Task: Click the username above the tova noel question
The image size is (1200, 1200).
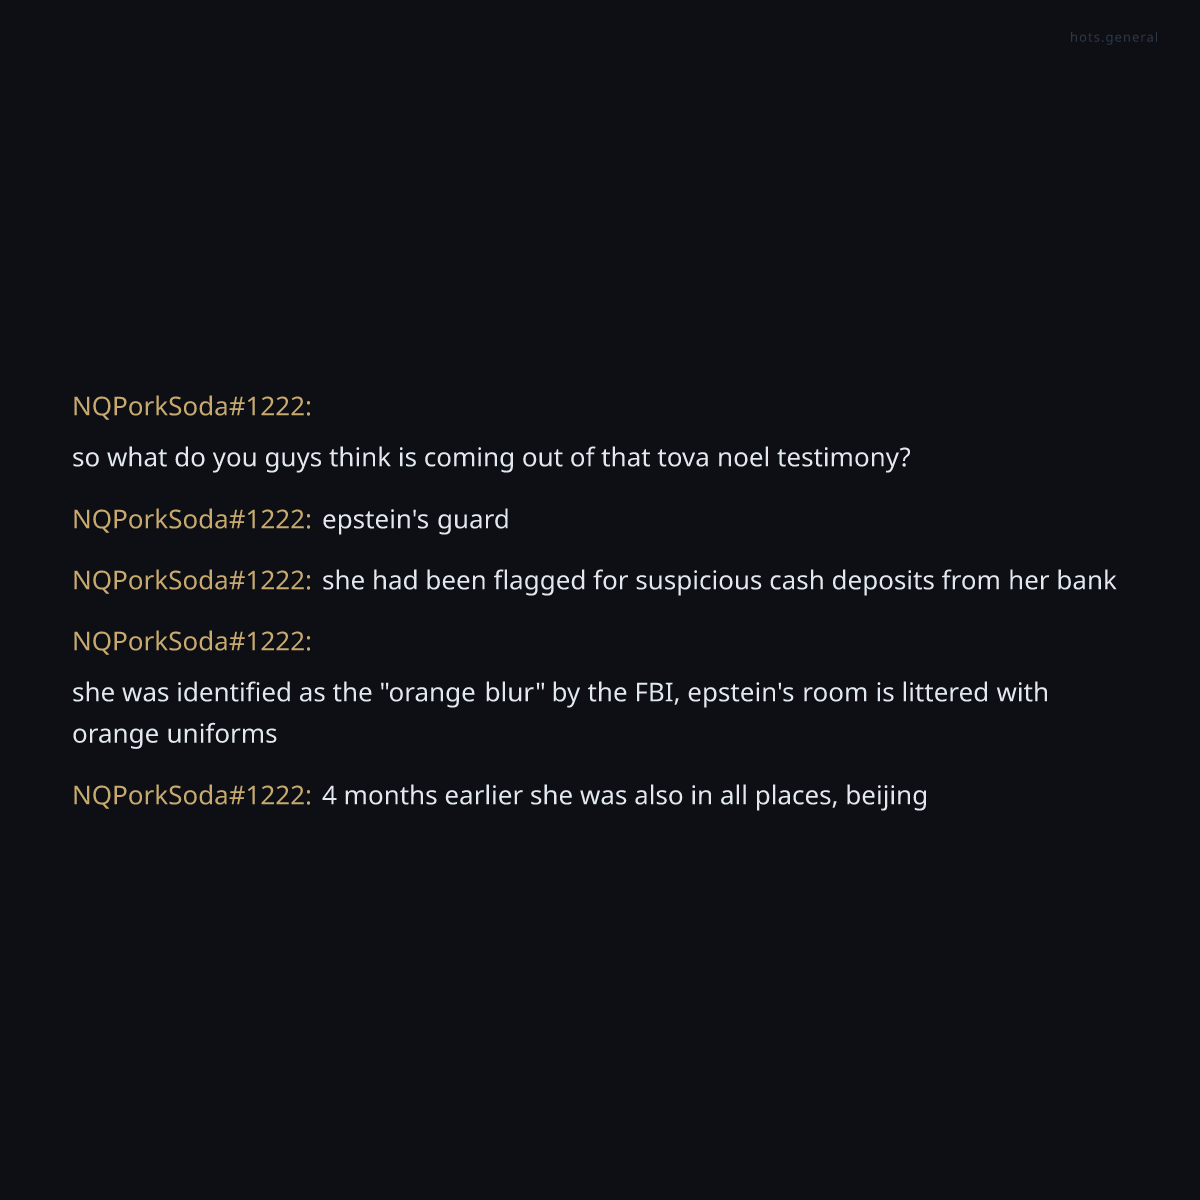Action: coord(191,406)
